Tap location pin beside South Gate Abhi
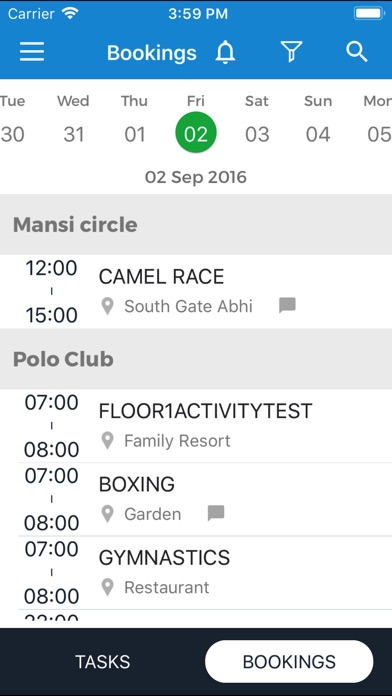 (107, 306)
